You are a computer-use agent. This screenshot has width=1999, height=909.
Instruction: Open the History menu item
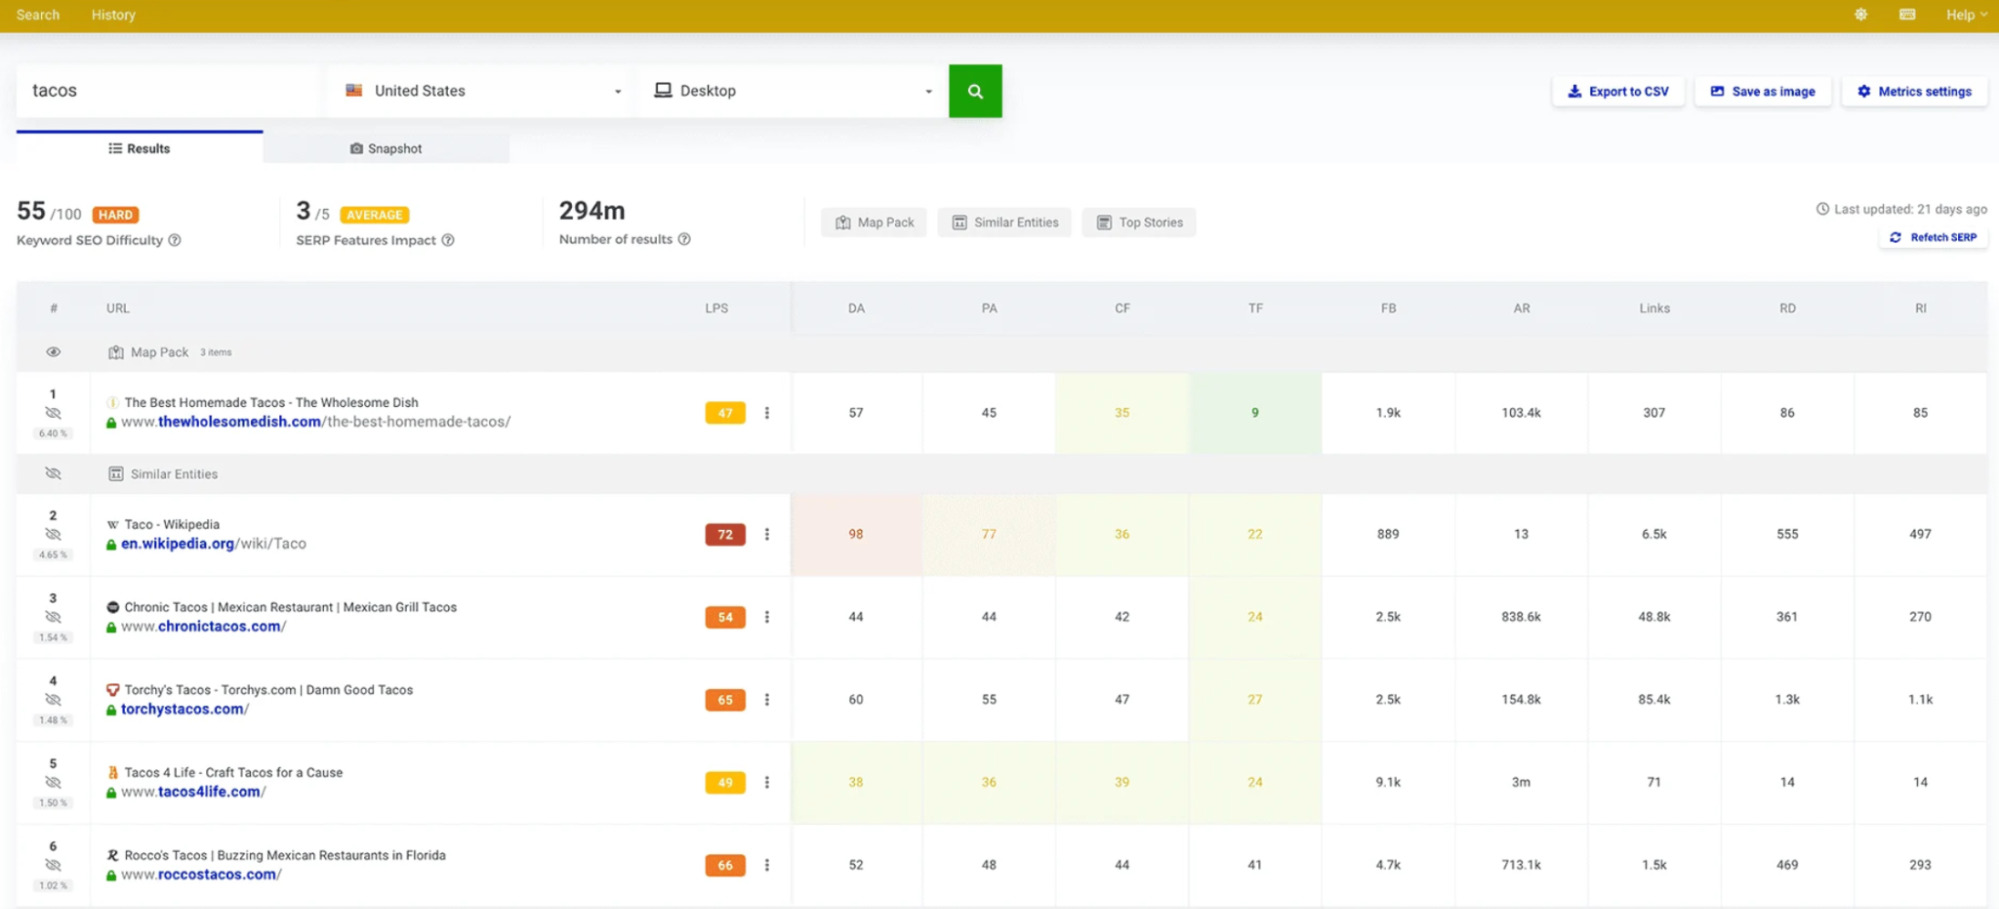[x=113, y=14]
